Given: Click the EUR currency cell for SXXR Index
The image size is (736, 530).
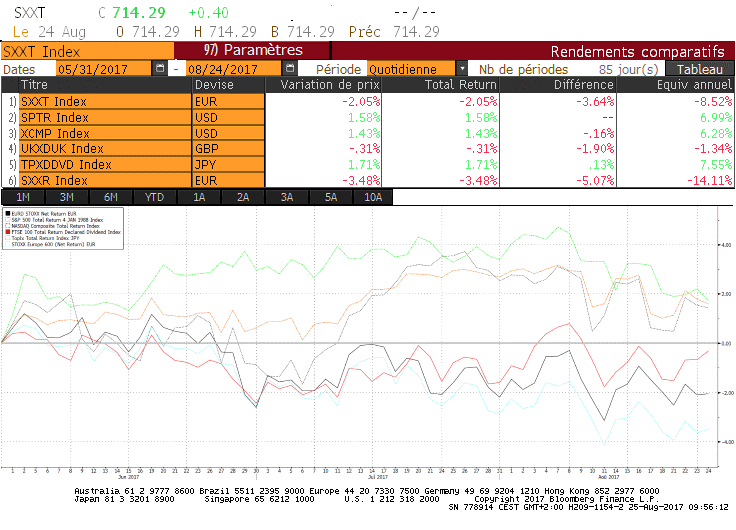Looking at the screenshot, I should click(229, 180).
